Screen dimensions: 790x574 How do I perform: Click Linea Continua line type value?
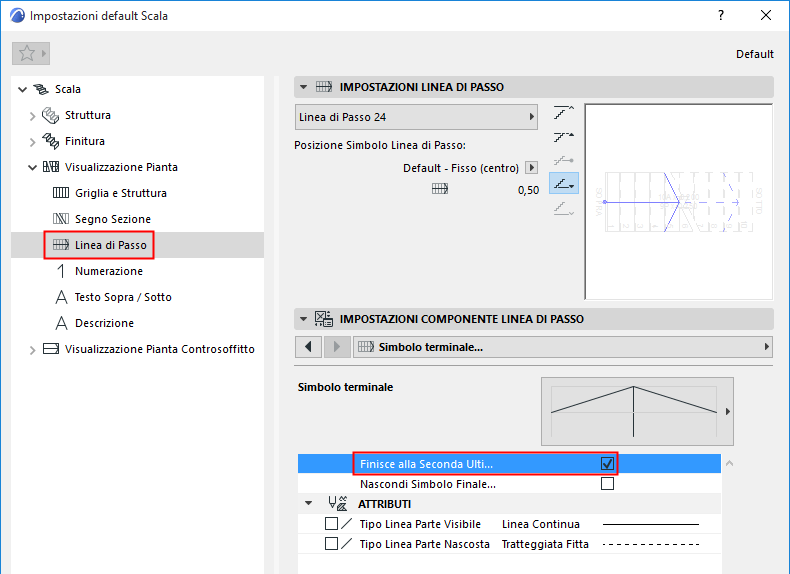click(541, 524)
